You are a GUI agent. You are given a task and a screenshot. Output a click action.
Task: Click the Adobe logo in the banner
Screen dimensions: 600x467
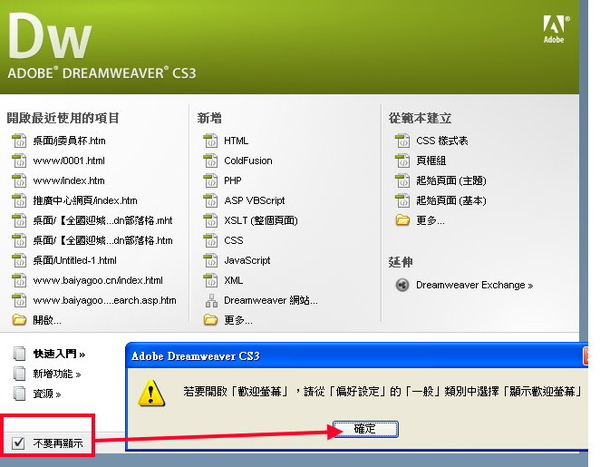coord(555,29)
